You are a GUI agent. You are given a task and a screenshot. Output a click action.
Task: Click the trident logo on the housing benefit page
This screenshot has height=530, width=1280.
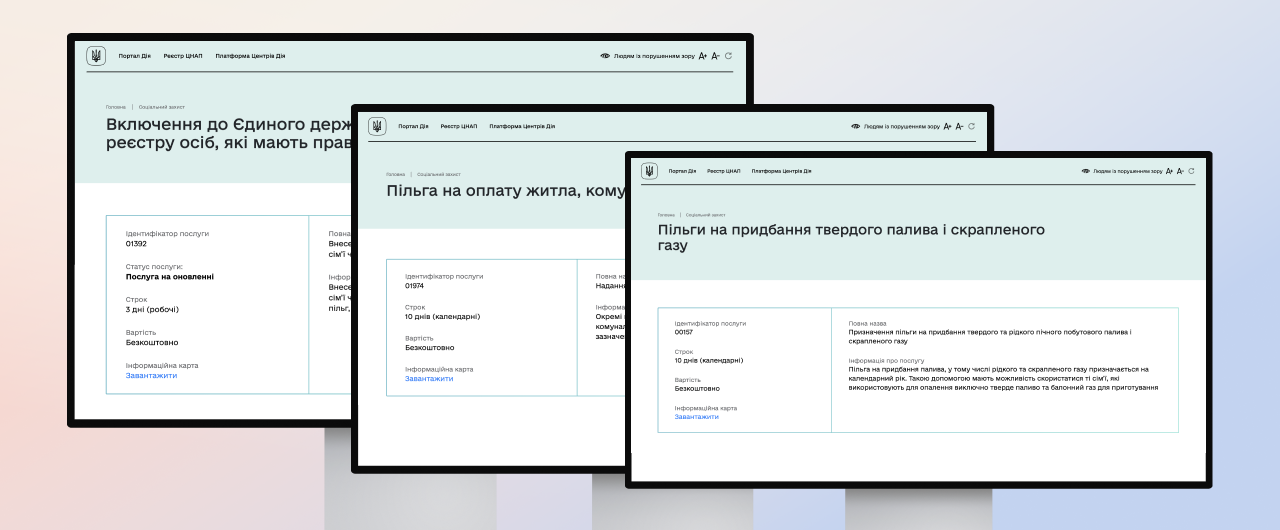pos(377,126)
